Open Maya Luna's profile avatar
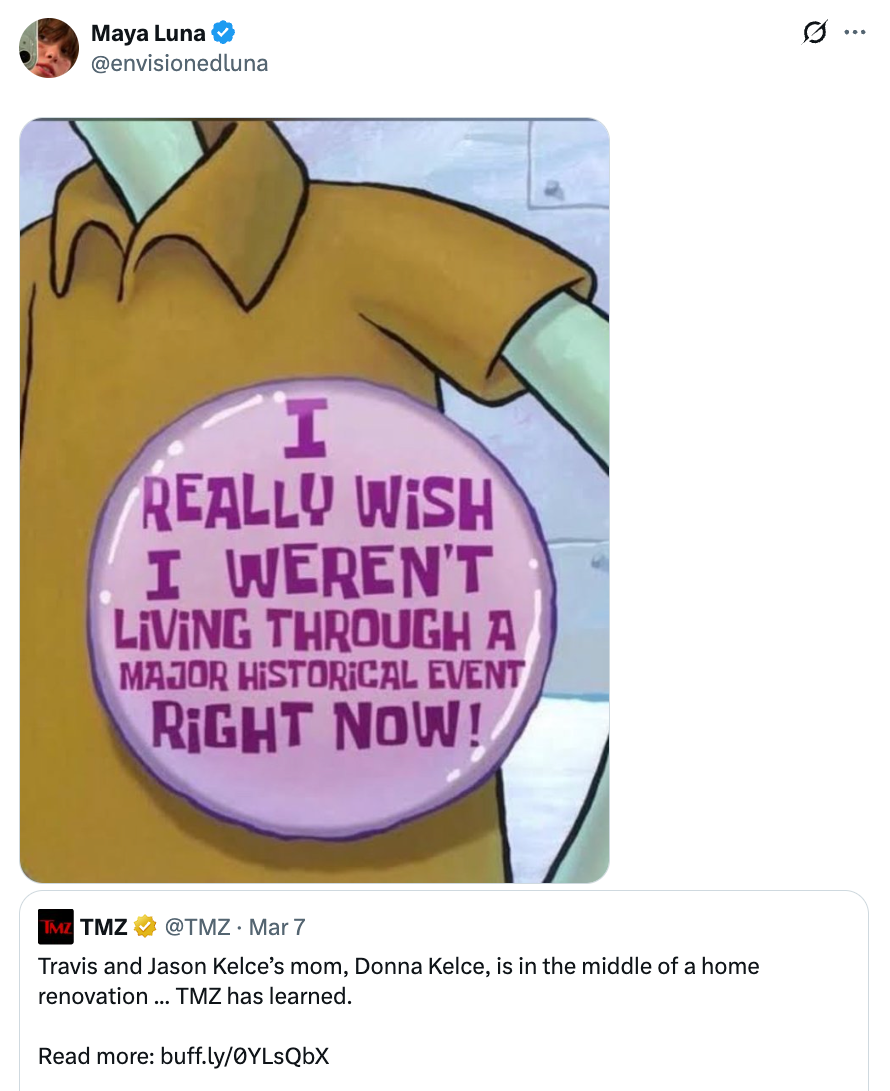 (x=49, y=48)
